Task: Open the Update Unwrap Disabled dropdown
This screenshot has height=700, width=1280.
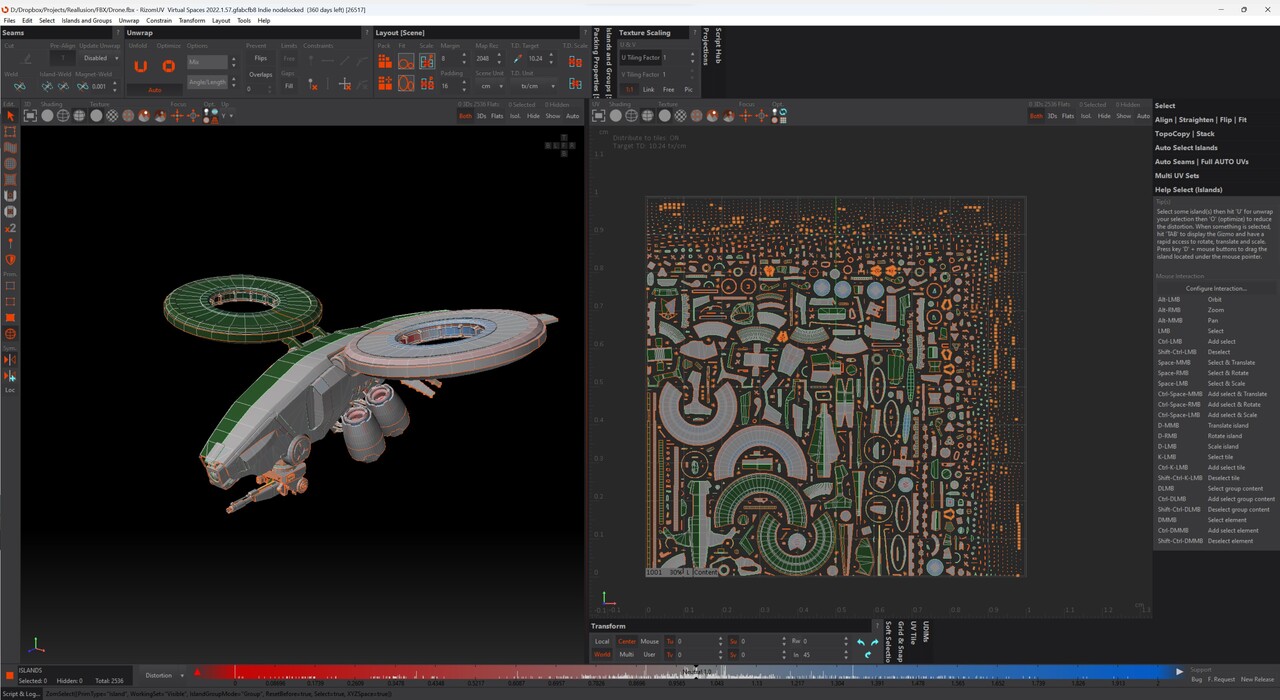Action: pos(100,58)
